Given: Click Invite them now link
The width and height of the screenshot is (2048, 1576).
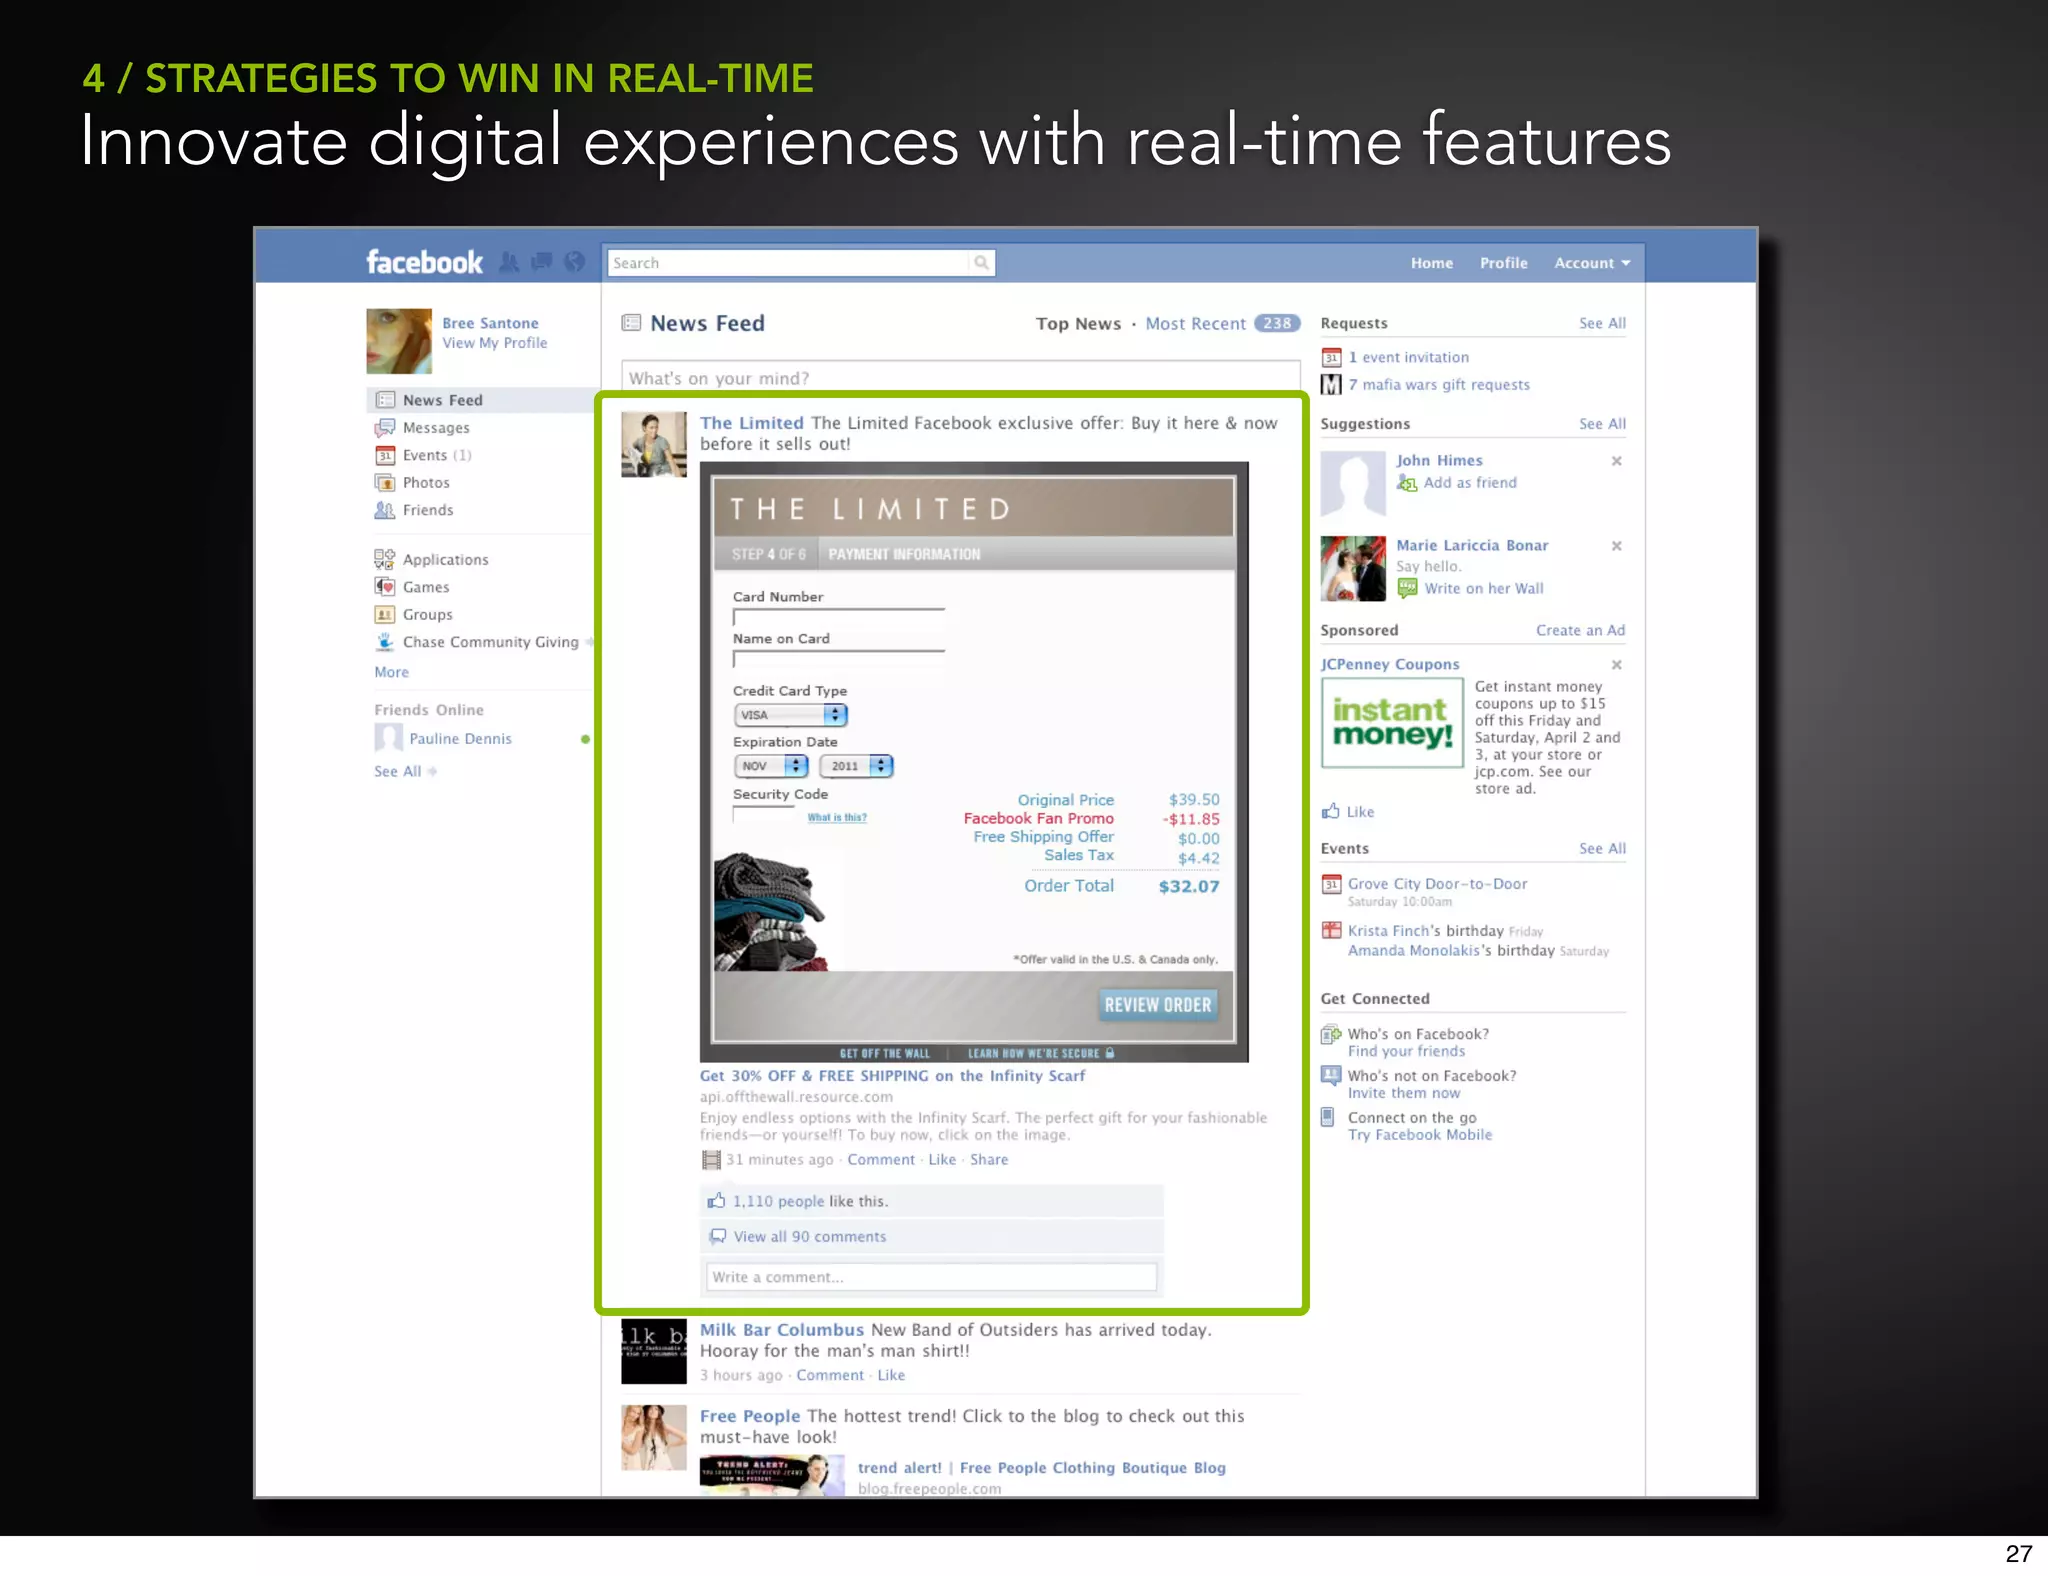Looking at the screenshot, I should tap(1403, 1093).
